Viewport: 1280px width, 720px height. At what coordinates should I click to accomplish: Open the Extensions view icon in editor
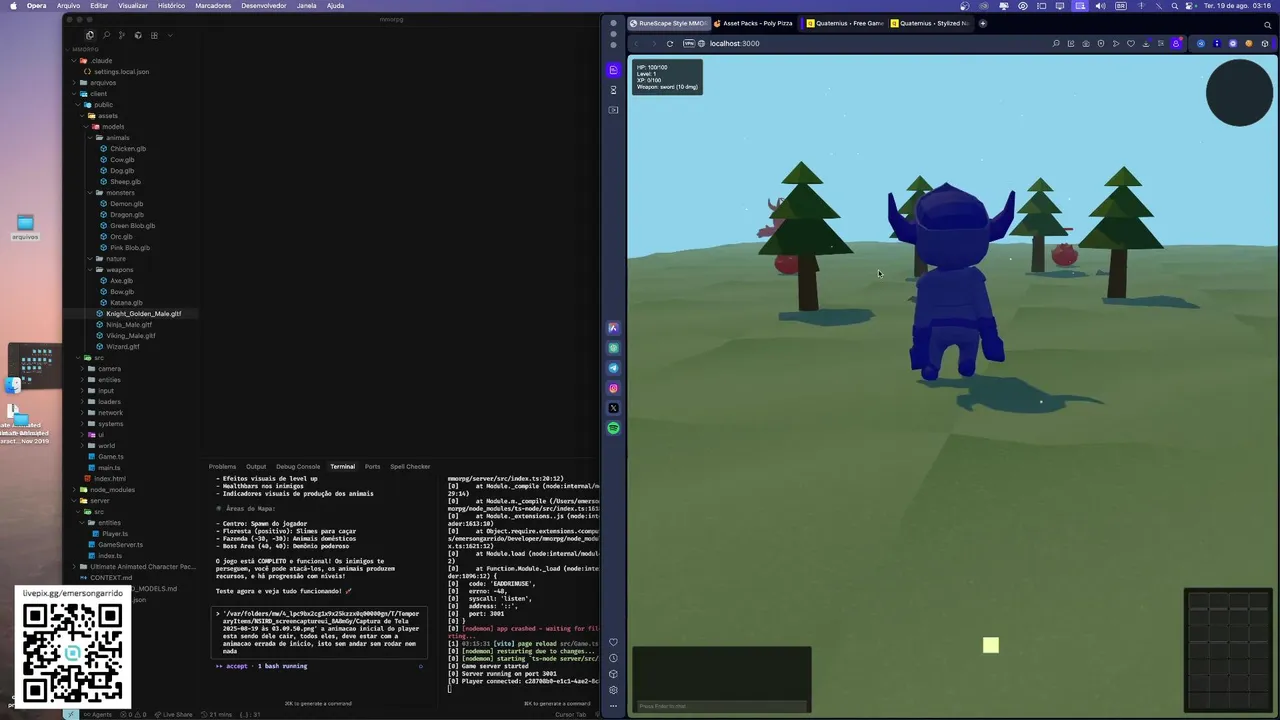[154, 35]
